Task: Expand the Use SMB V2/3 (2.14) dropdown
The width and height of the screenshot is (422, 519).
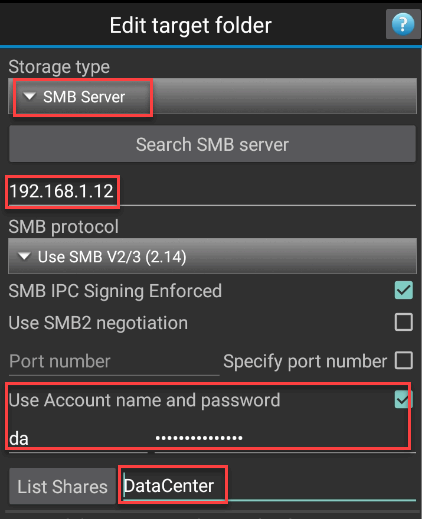Action: pos(212,256)
